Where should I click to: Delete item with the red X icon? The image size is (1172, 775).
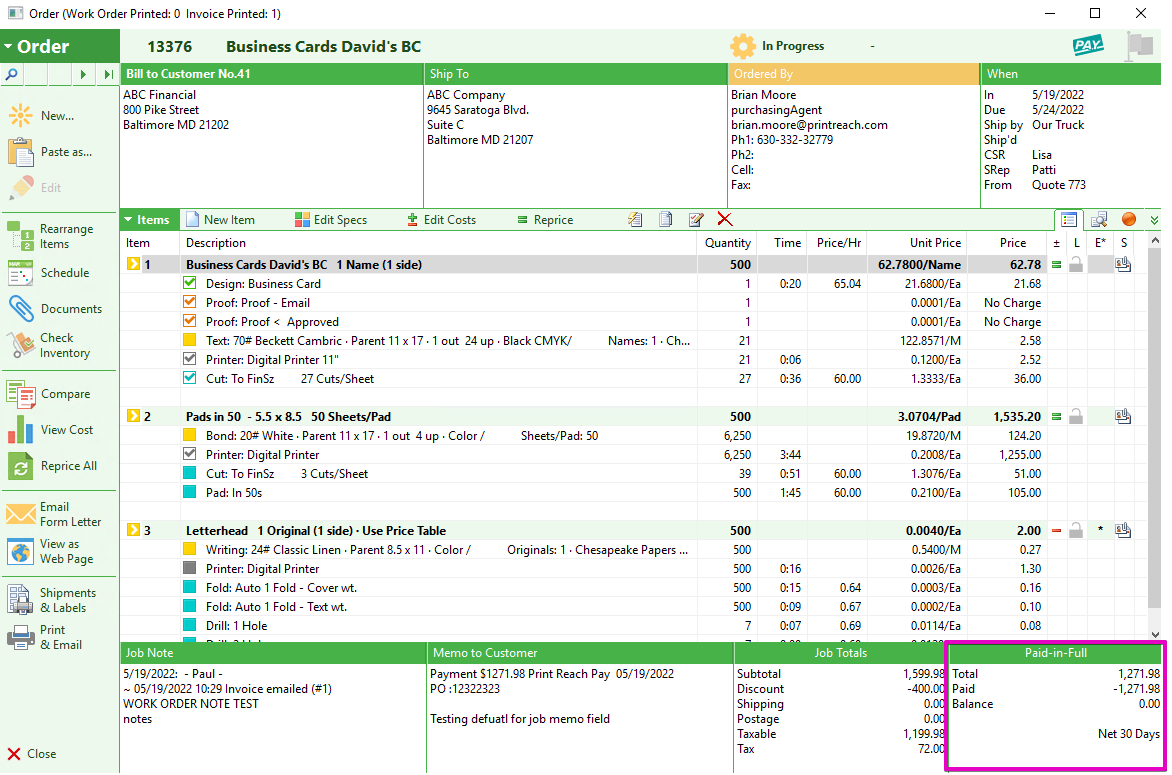click(724, 219)
